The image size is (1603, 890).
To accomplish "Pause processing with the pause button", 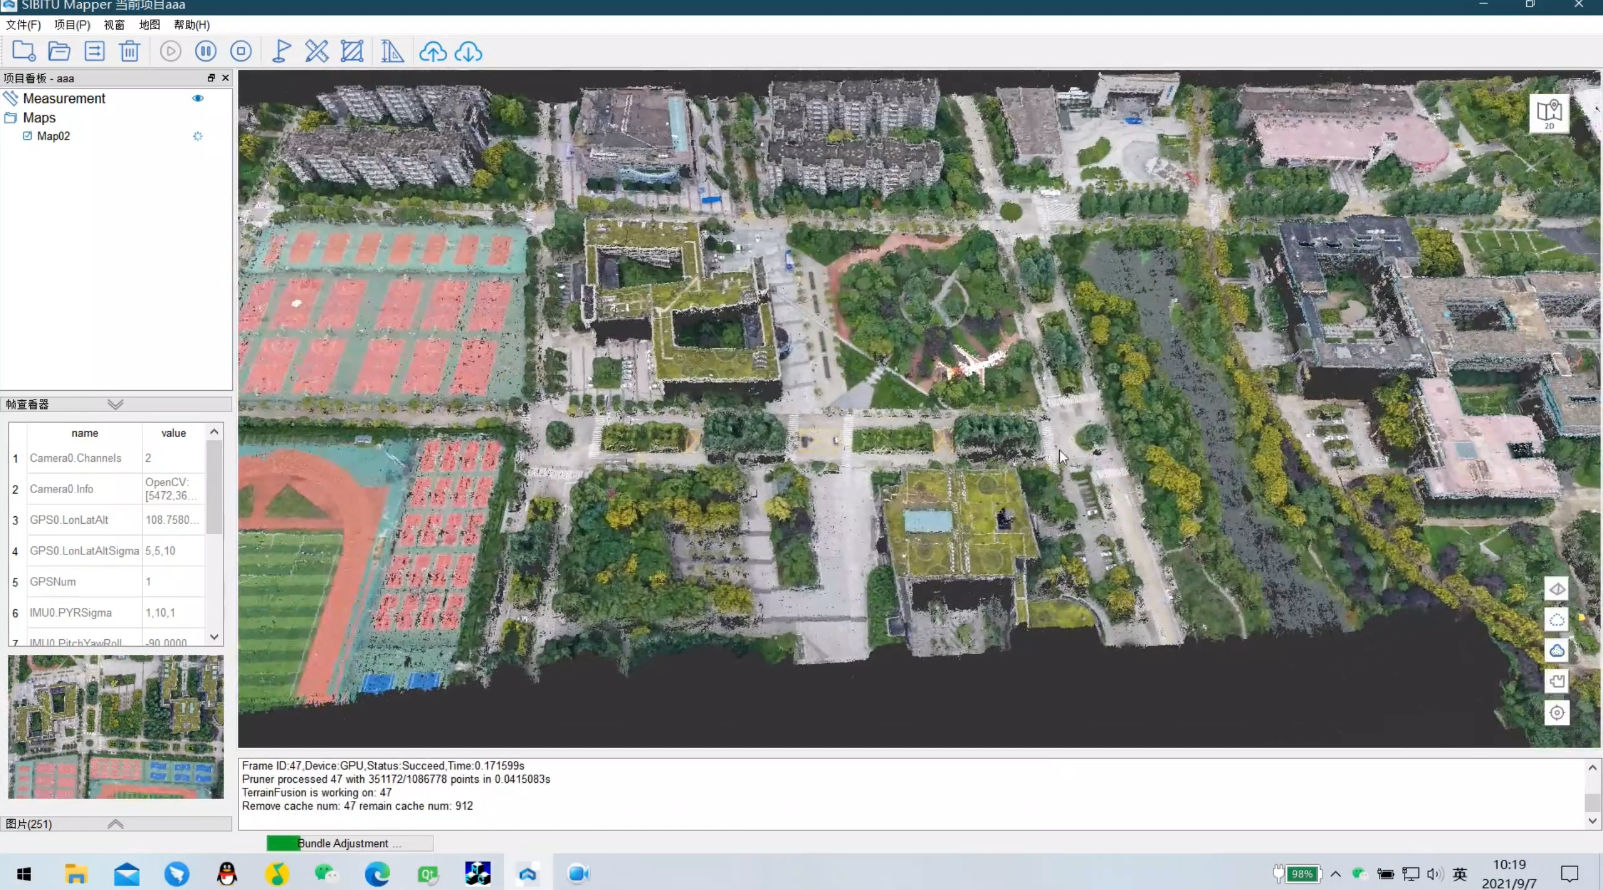I will click(x=206, y=51).
